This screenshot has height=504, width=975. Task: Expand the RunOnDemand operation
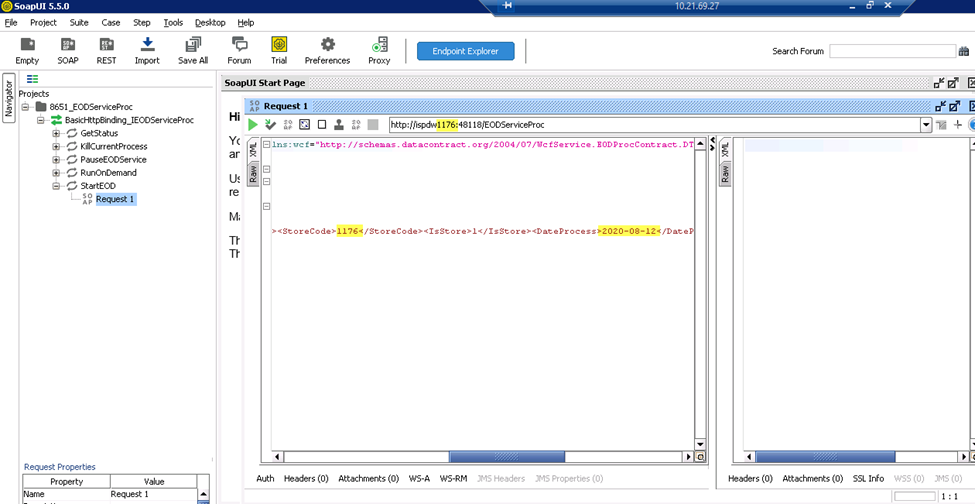56,173
